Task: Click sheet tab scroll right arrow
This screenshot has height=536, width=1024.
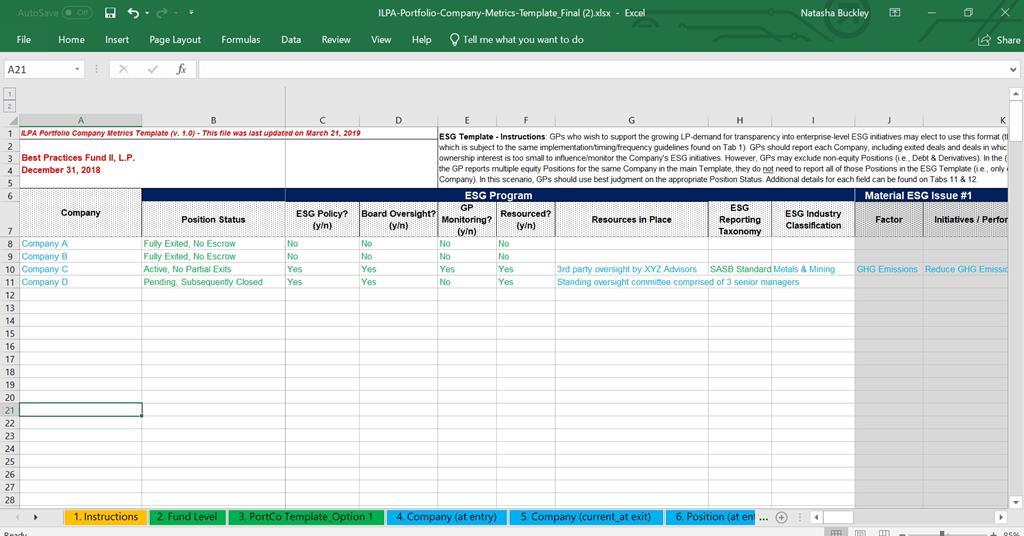Action: point(35,517)
